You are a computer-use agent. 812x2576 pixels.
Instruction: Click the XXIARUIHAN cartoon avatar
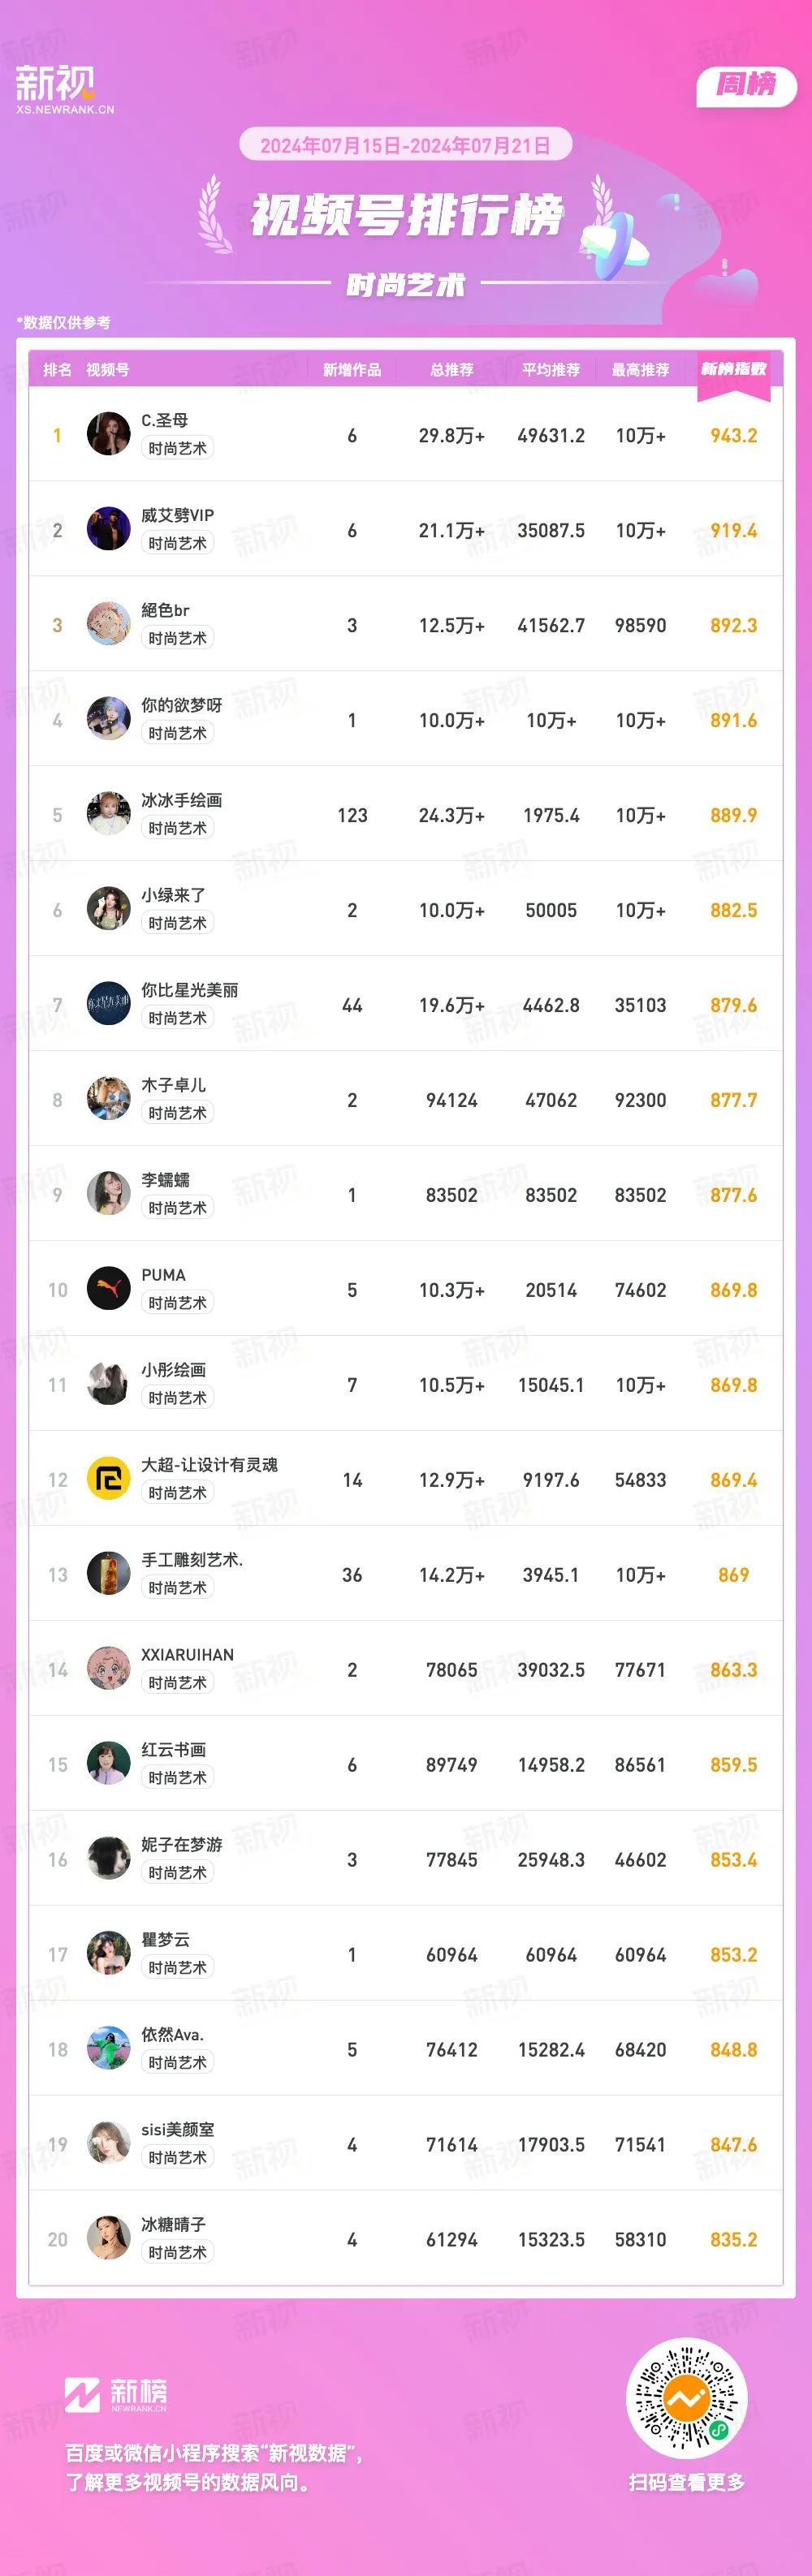108,1669
